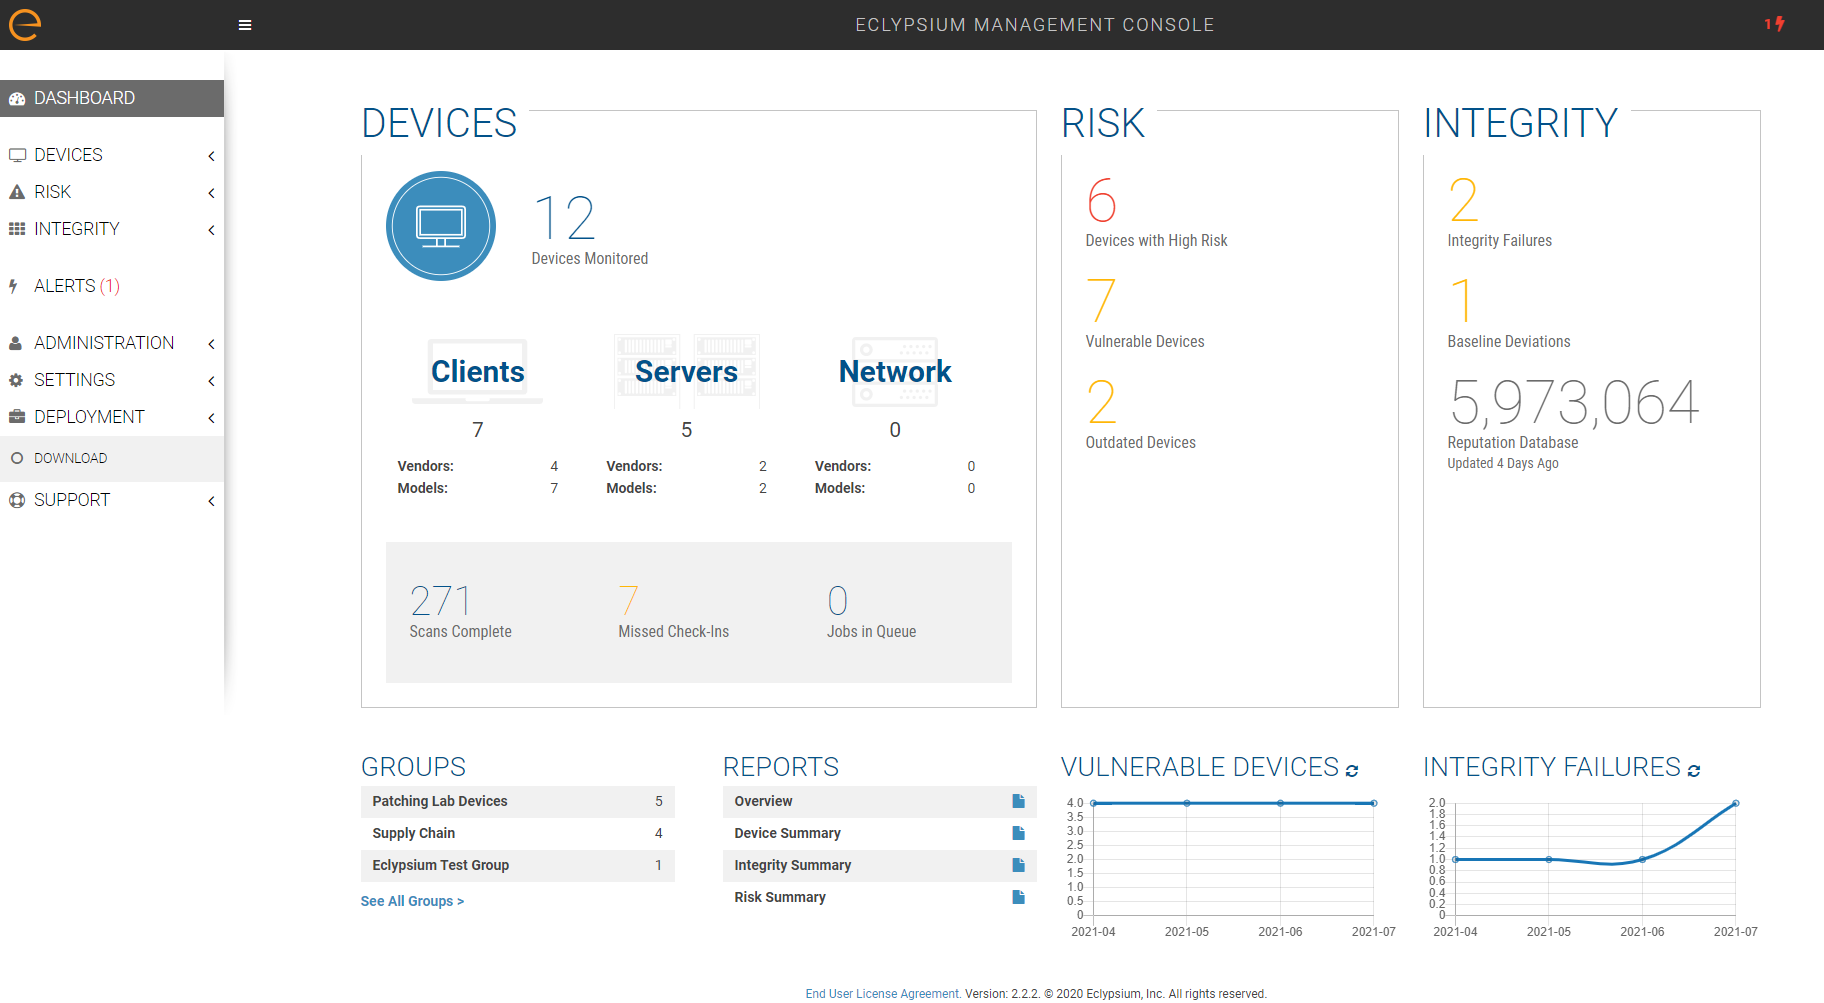Screen dimensions: 1824x1003
Task: Open the Risk Summary report file icon
Action: click(x=1018, y=897)
